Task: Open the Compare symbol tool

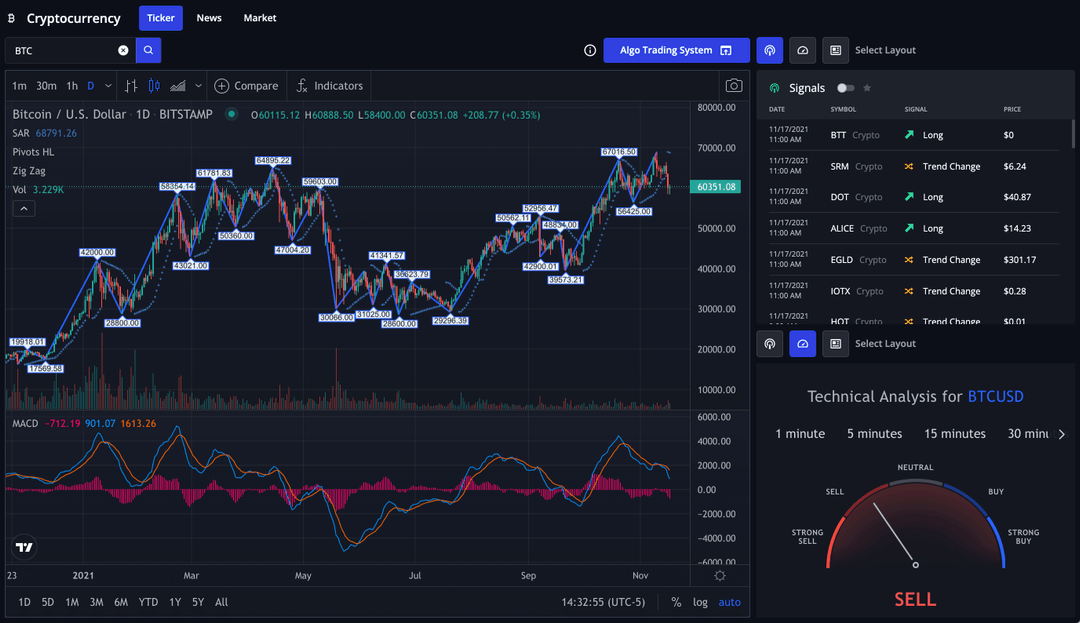Action: [247, 86]
